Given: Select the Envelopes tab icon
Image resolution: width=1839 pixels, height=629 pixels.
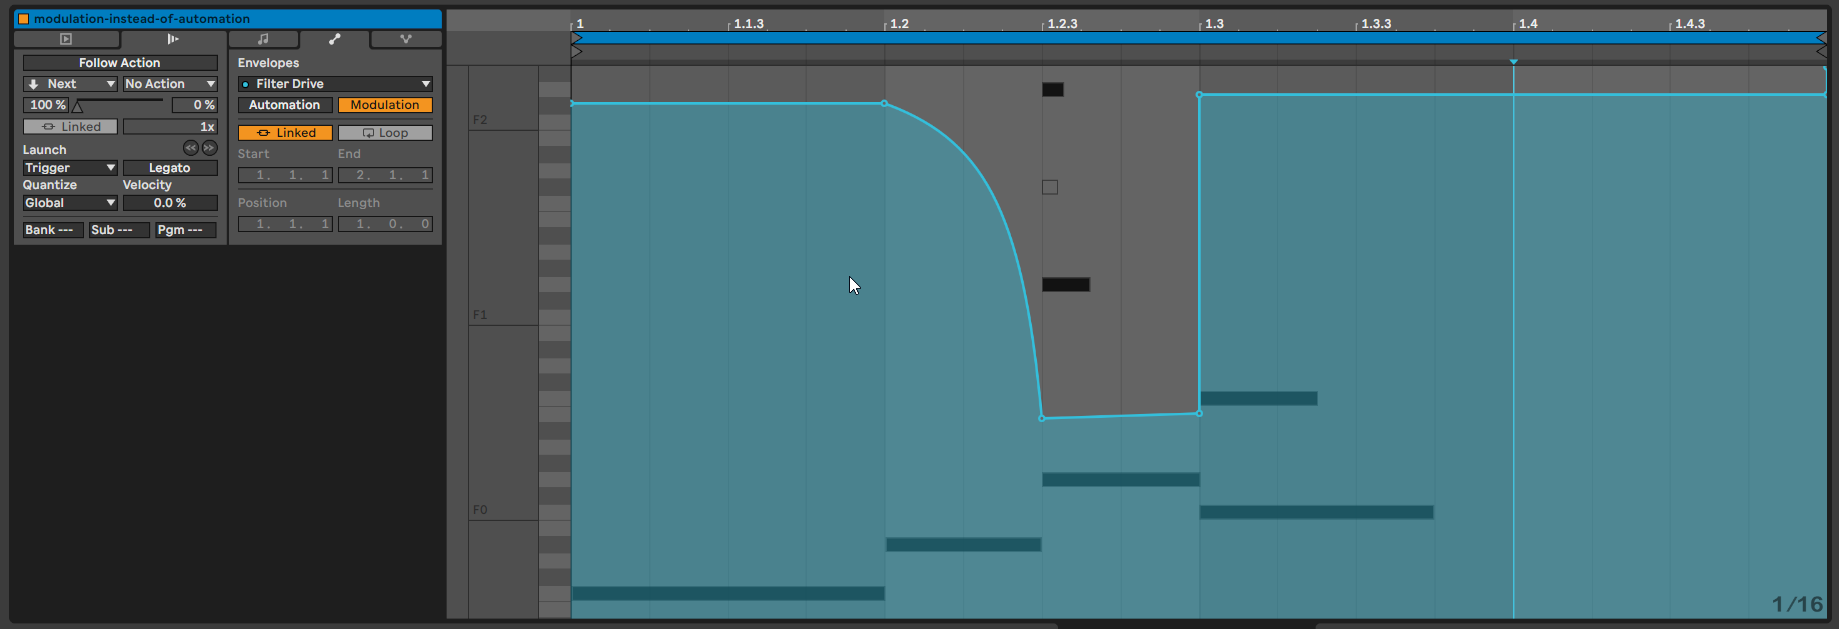Looking at the screenshot, I should tap(334, 39).
